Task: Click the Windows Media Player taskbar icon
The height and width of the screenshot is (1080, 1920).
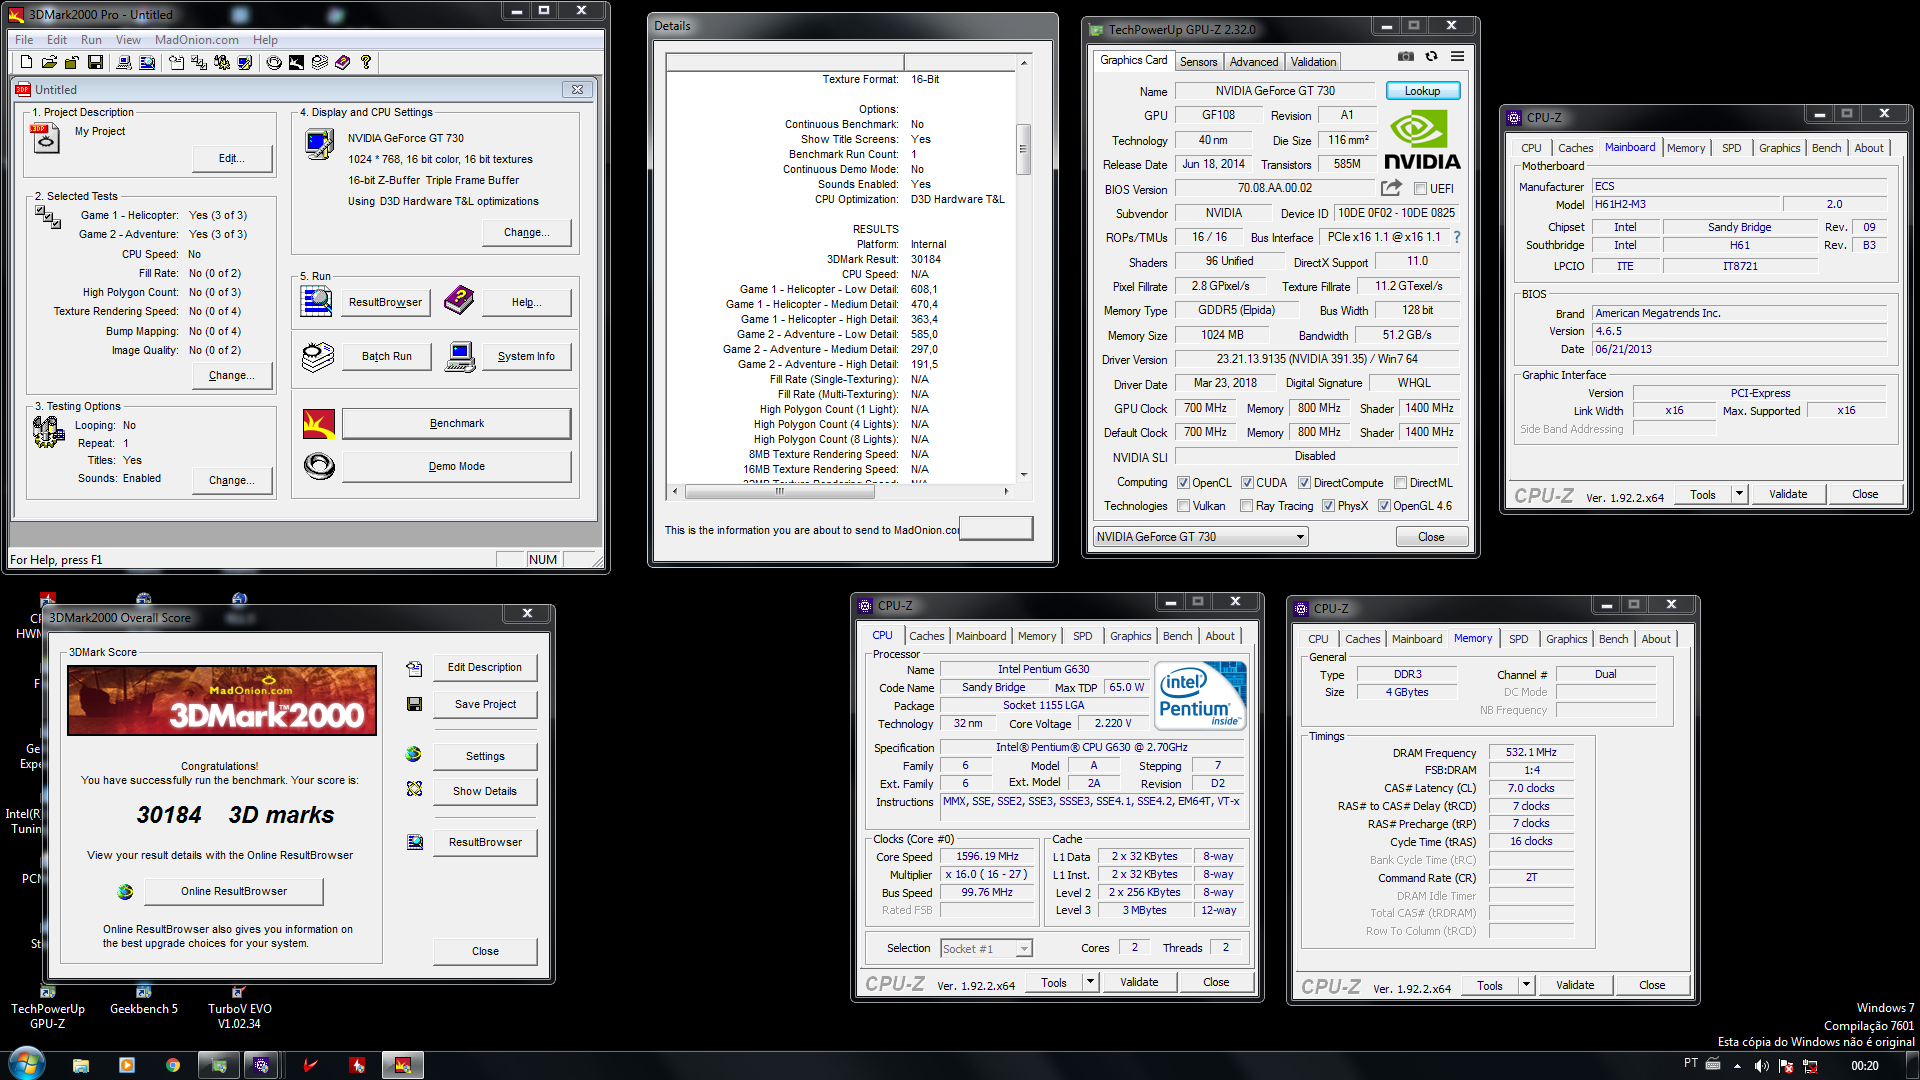Action: point(127,1065)
